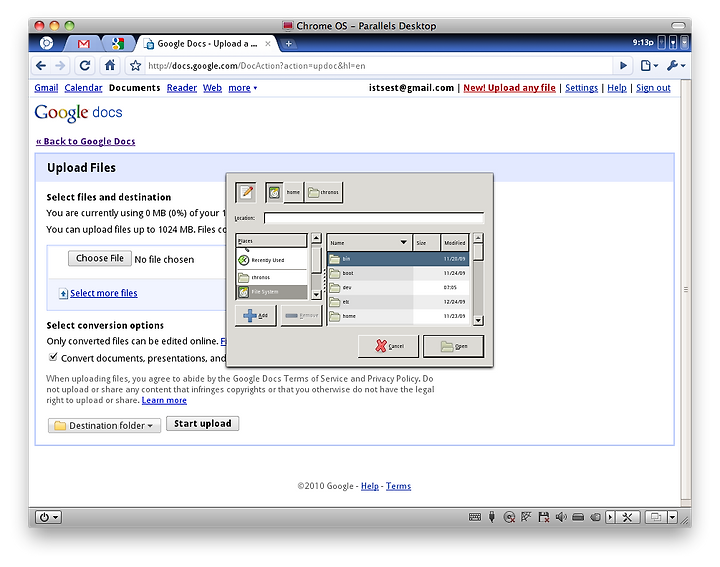This screenshot has width=720, height=567.
Task: Select File System in Places list
Action: tap(271, 292)
